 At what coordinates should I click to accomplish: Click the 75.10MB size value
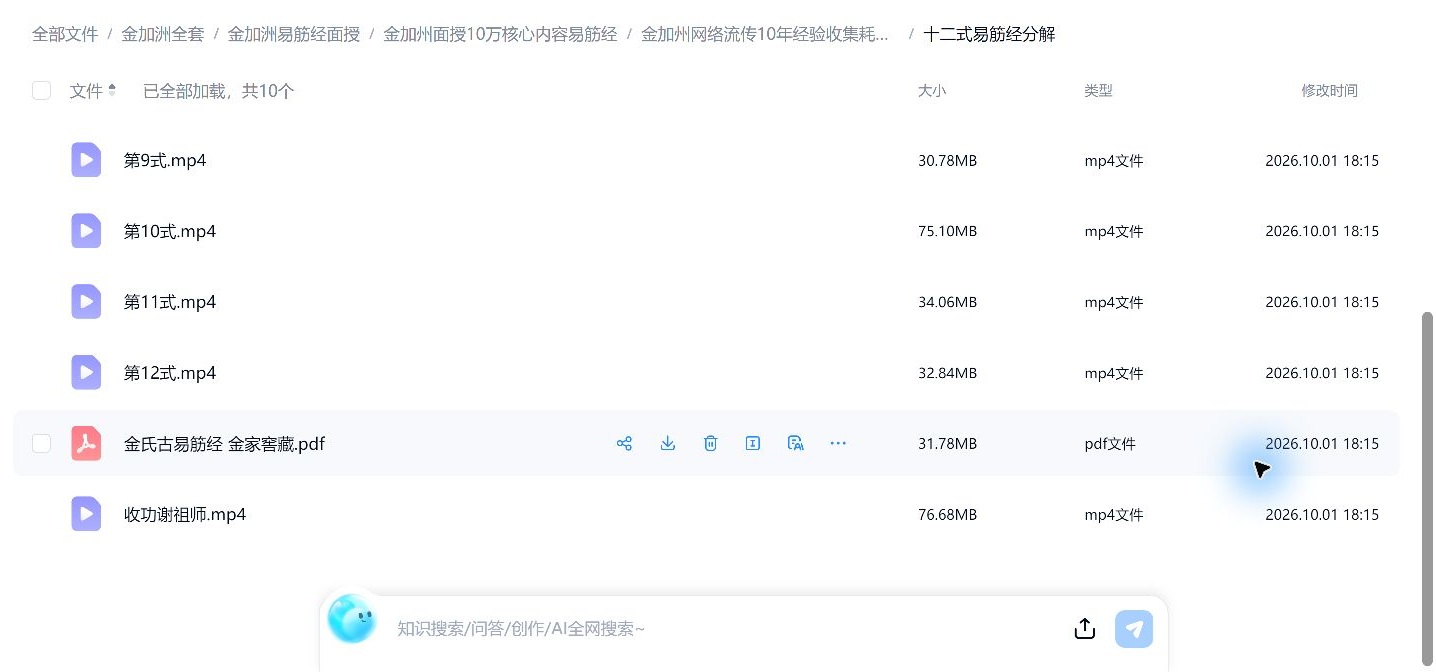(x=947, y=231)
